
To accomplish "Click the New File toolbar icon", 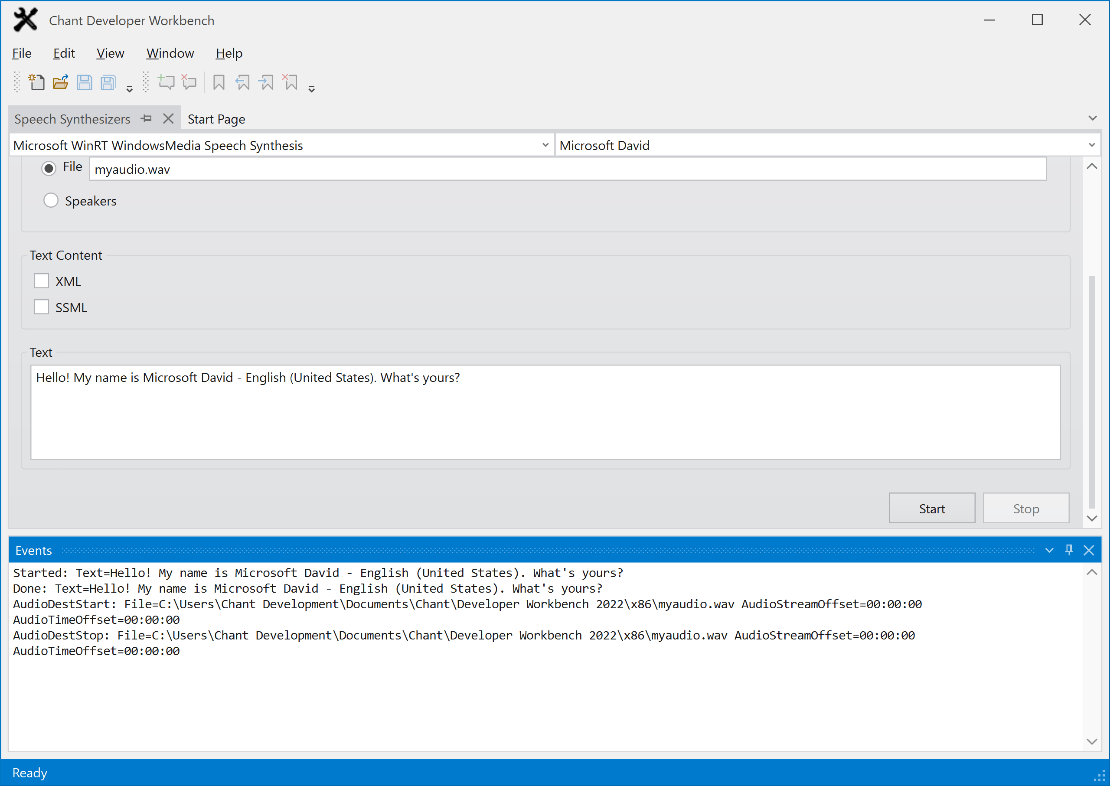I will click(37, 83).
